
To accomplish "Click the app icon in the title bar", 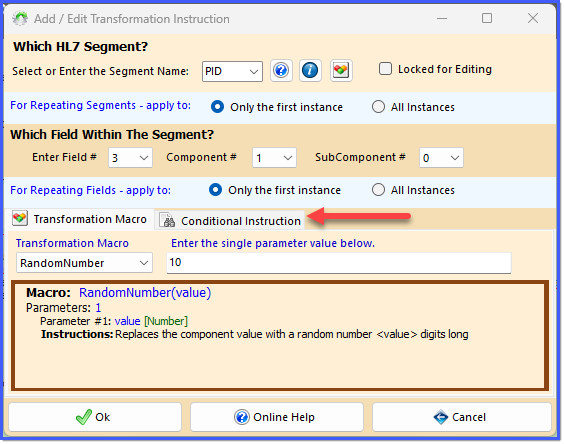I will (20, 18).
